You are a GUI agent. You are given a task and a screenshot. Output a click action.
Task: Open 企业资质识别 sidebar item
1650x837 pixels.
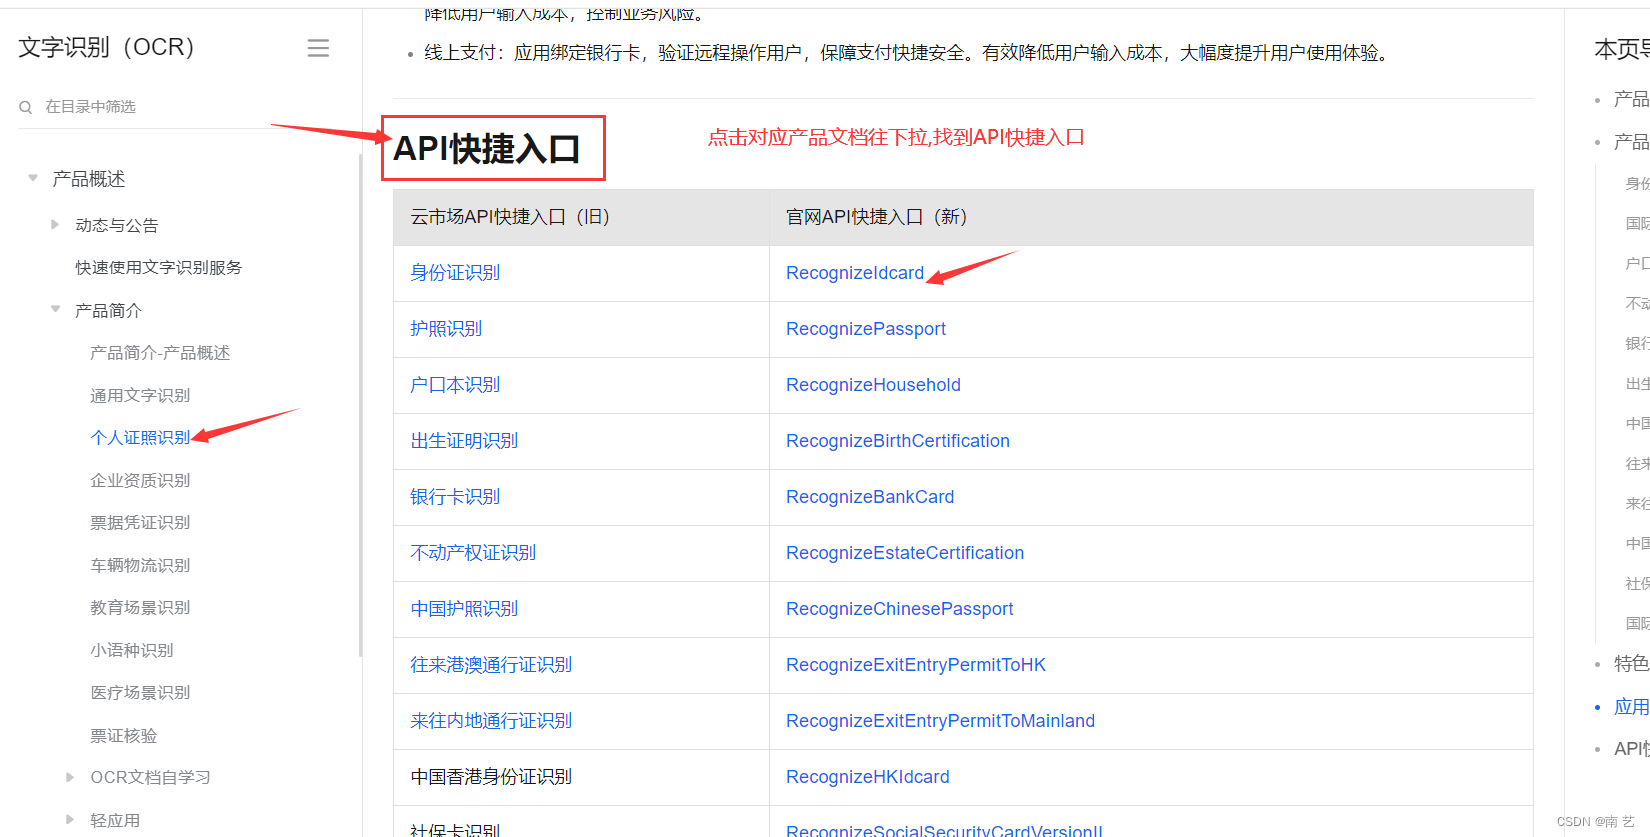click(140, 480)
